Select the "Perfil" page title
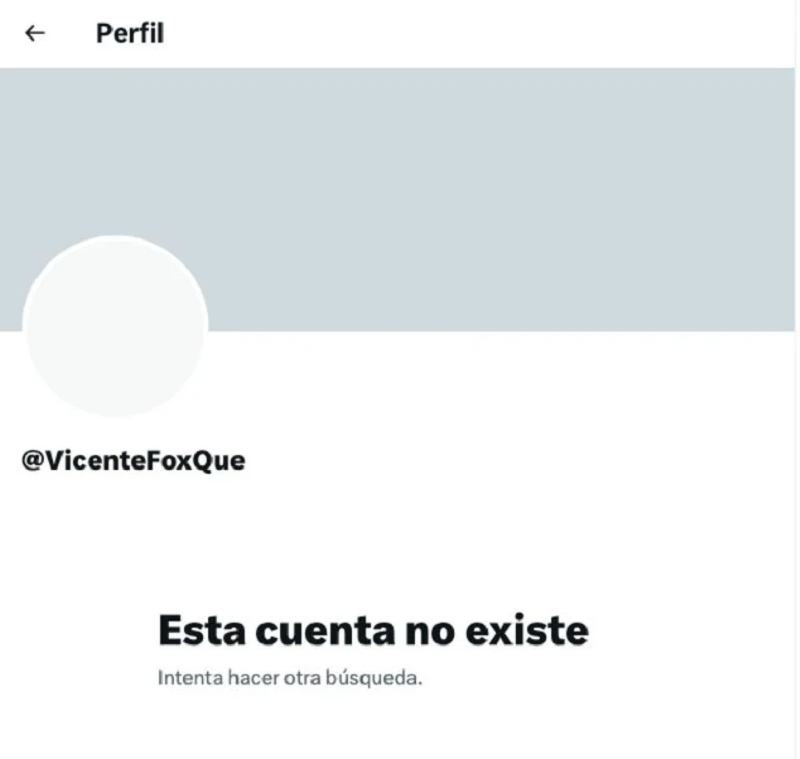This screenshot has width=800, height=759. [x=130, y=34]
